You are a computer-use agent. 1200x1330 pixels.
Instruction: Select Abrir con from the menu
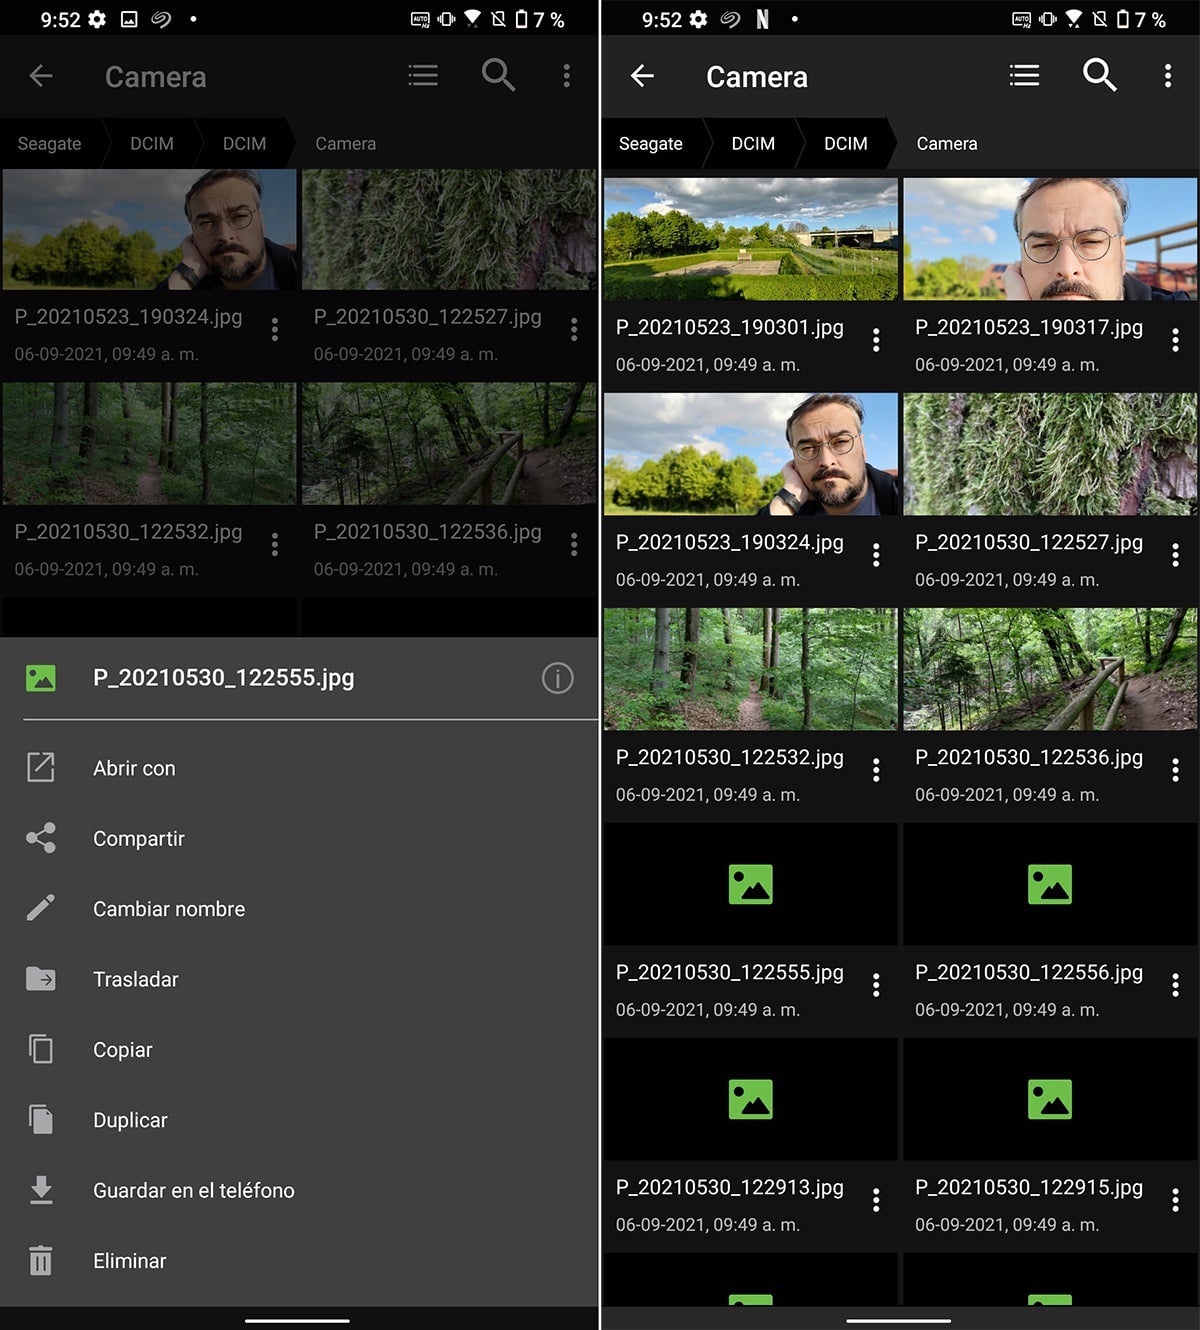(134, 768)
